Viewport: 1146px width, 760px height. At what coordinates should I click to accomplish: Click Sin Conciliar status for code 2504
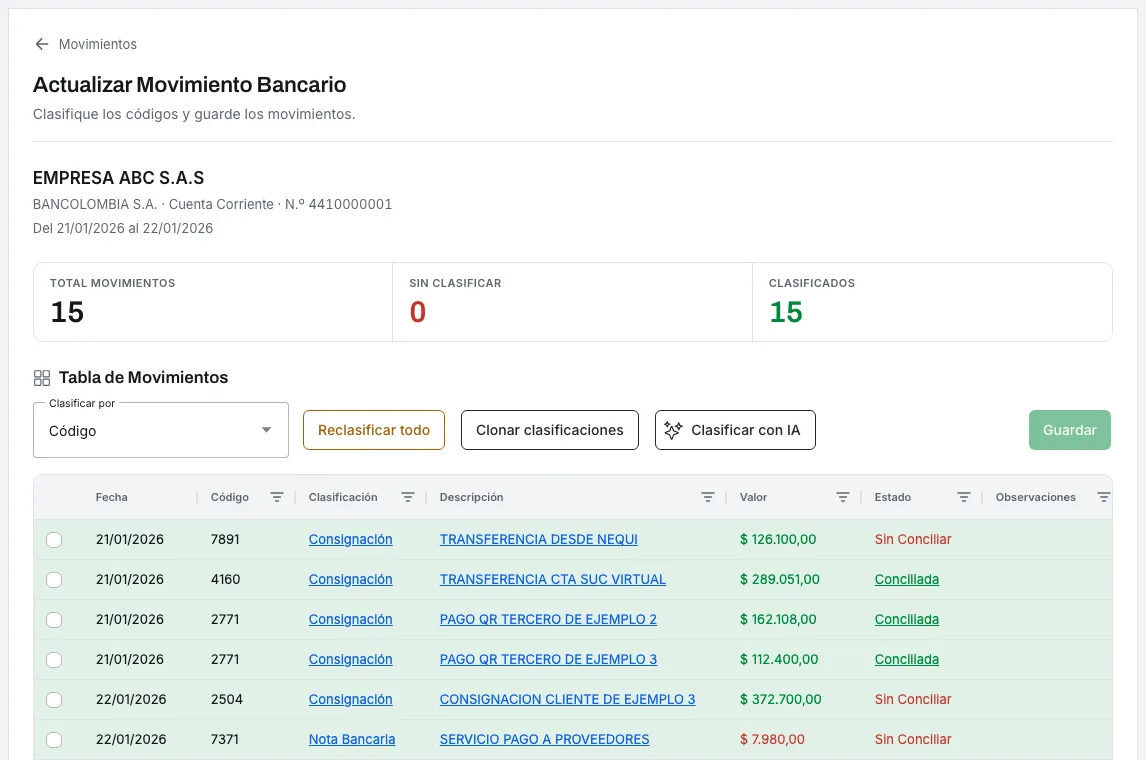coord(913,699)
